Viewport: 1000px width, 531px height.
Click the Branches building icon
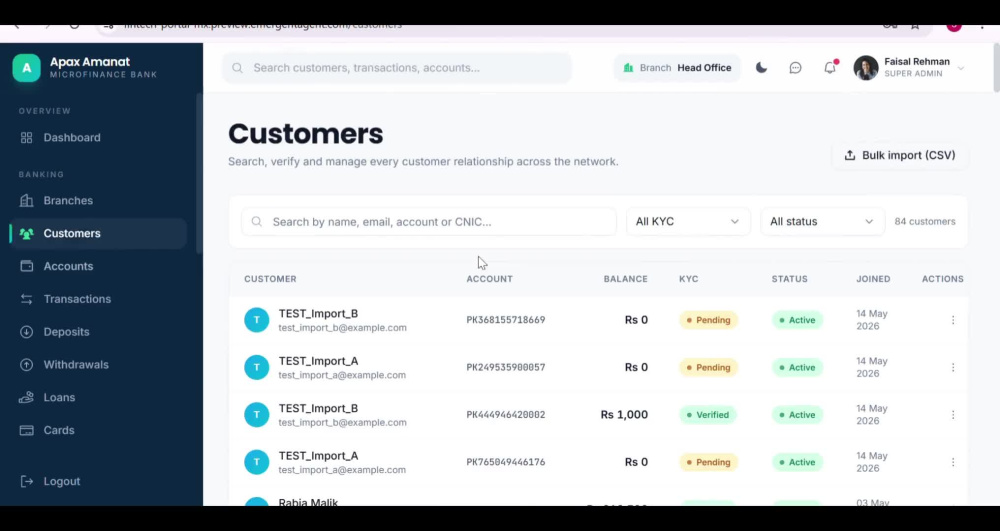tap(26, 201)
